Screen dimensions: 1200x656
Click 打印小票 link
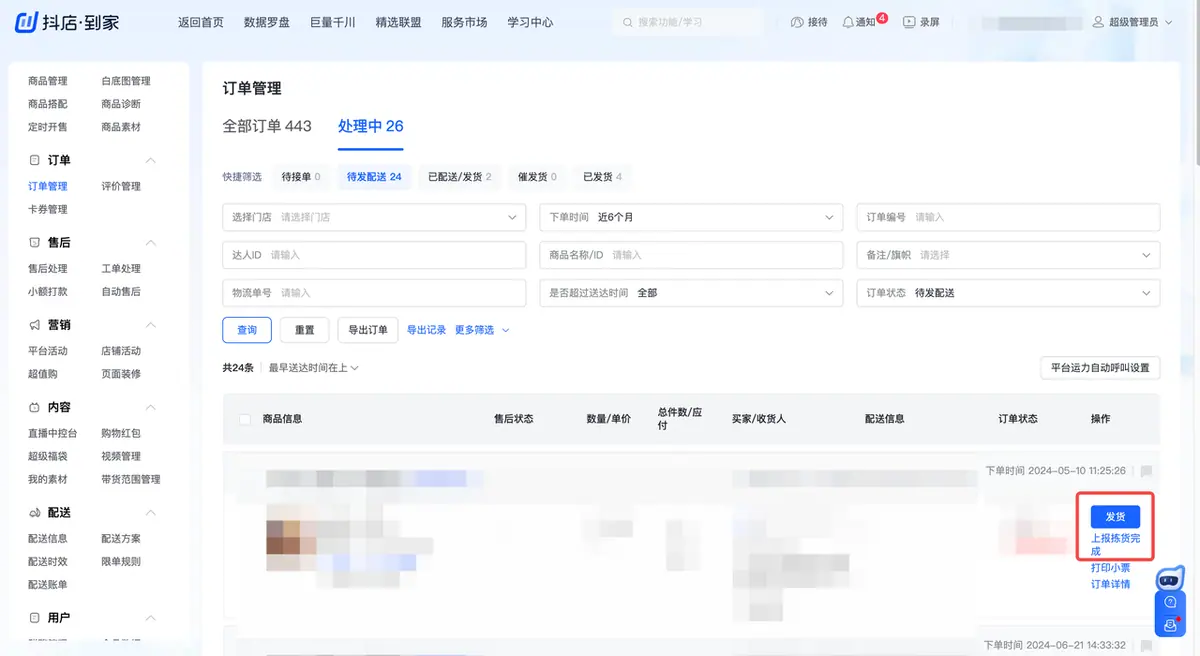tap(1111, 568)
